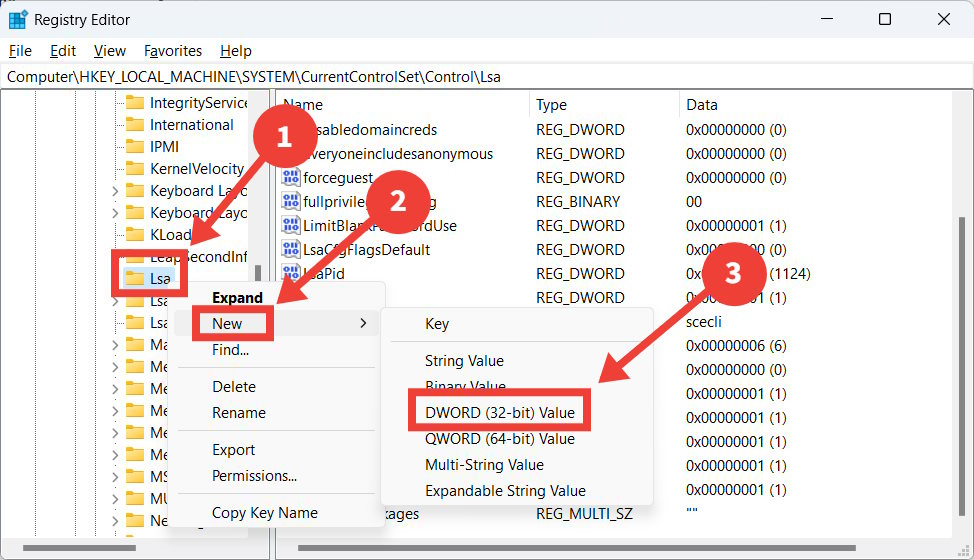The height and width of the screenshot is (560, 974).
Task: Click the tree pane vertical scrollbar thumb
Action: click(x=258, y=274)
